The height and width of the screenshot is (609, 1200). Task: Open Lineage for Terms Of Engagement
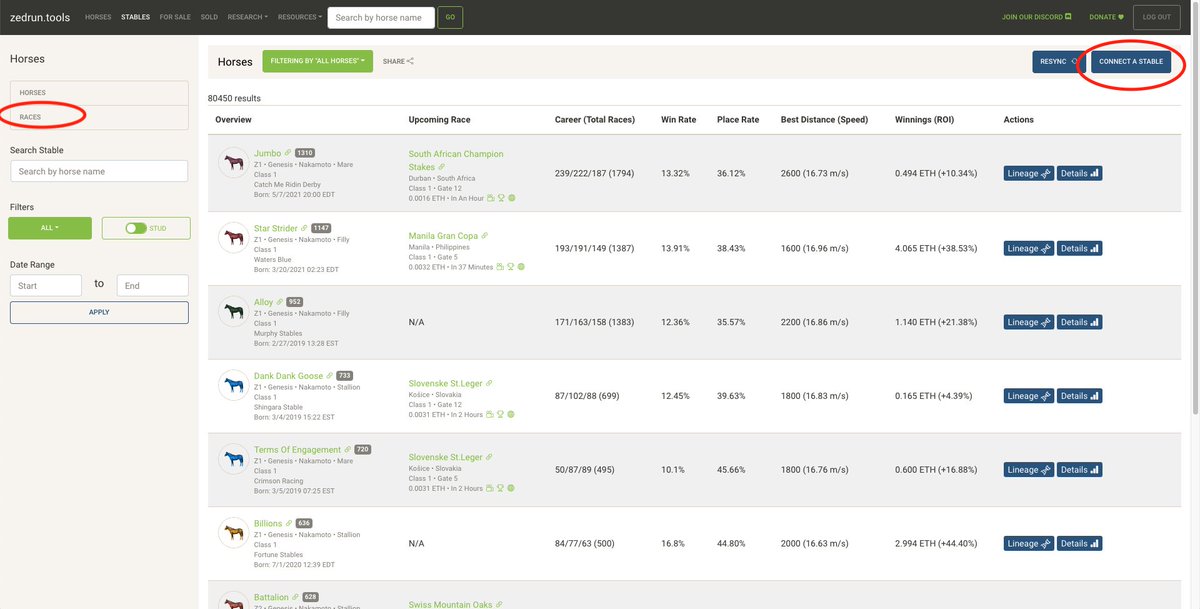point(1028,470)
